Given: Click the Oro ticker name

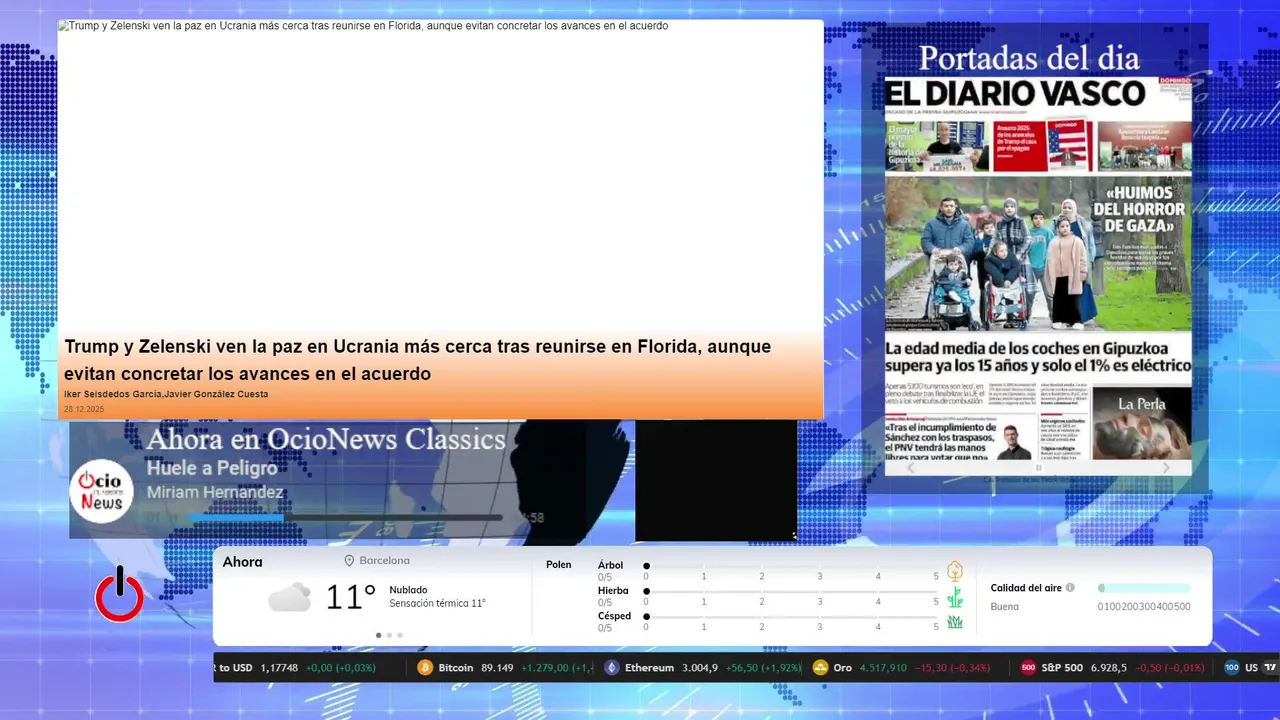Looking at the screenshot, I should coord(843,667).
